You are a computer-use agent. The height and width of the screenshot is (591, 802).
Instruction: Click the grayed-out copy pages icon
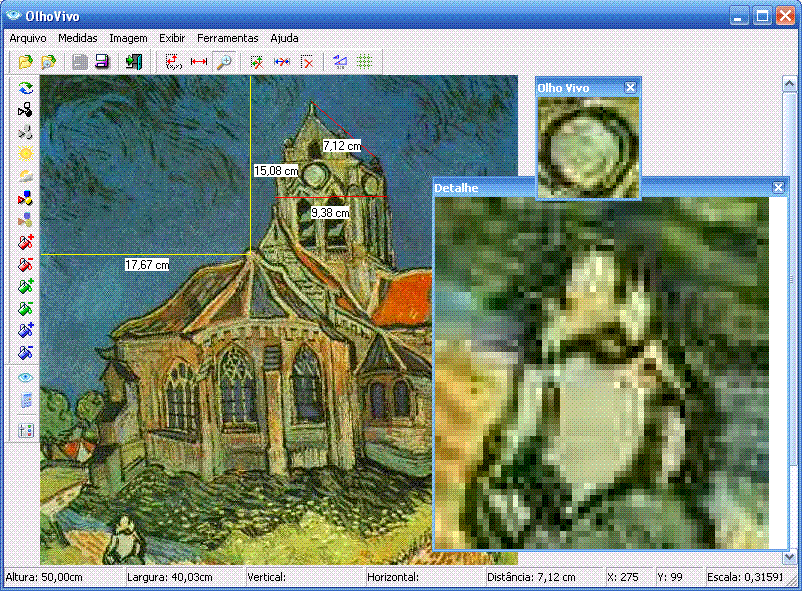79,62
